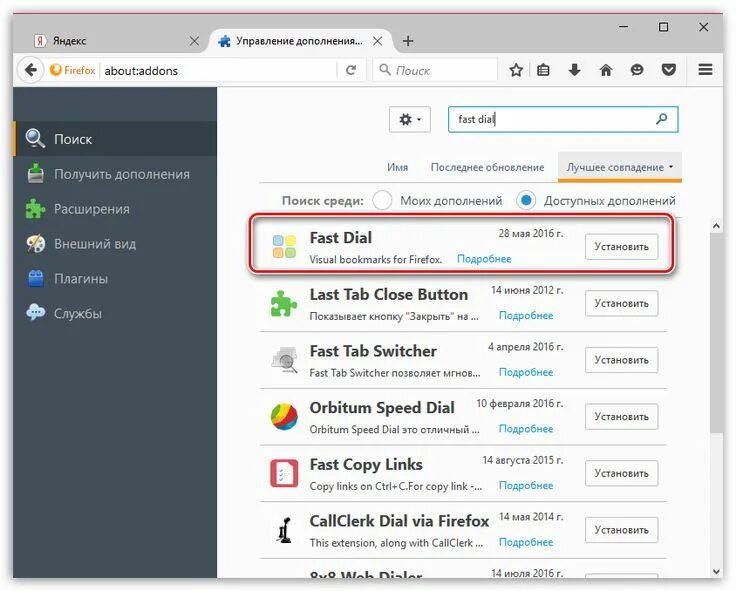Image resolution: width=736 pixels, height=591 pixels.
Task: Click the add-on search field containing fast dial
Action: [563, 119]
